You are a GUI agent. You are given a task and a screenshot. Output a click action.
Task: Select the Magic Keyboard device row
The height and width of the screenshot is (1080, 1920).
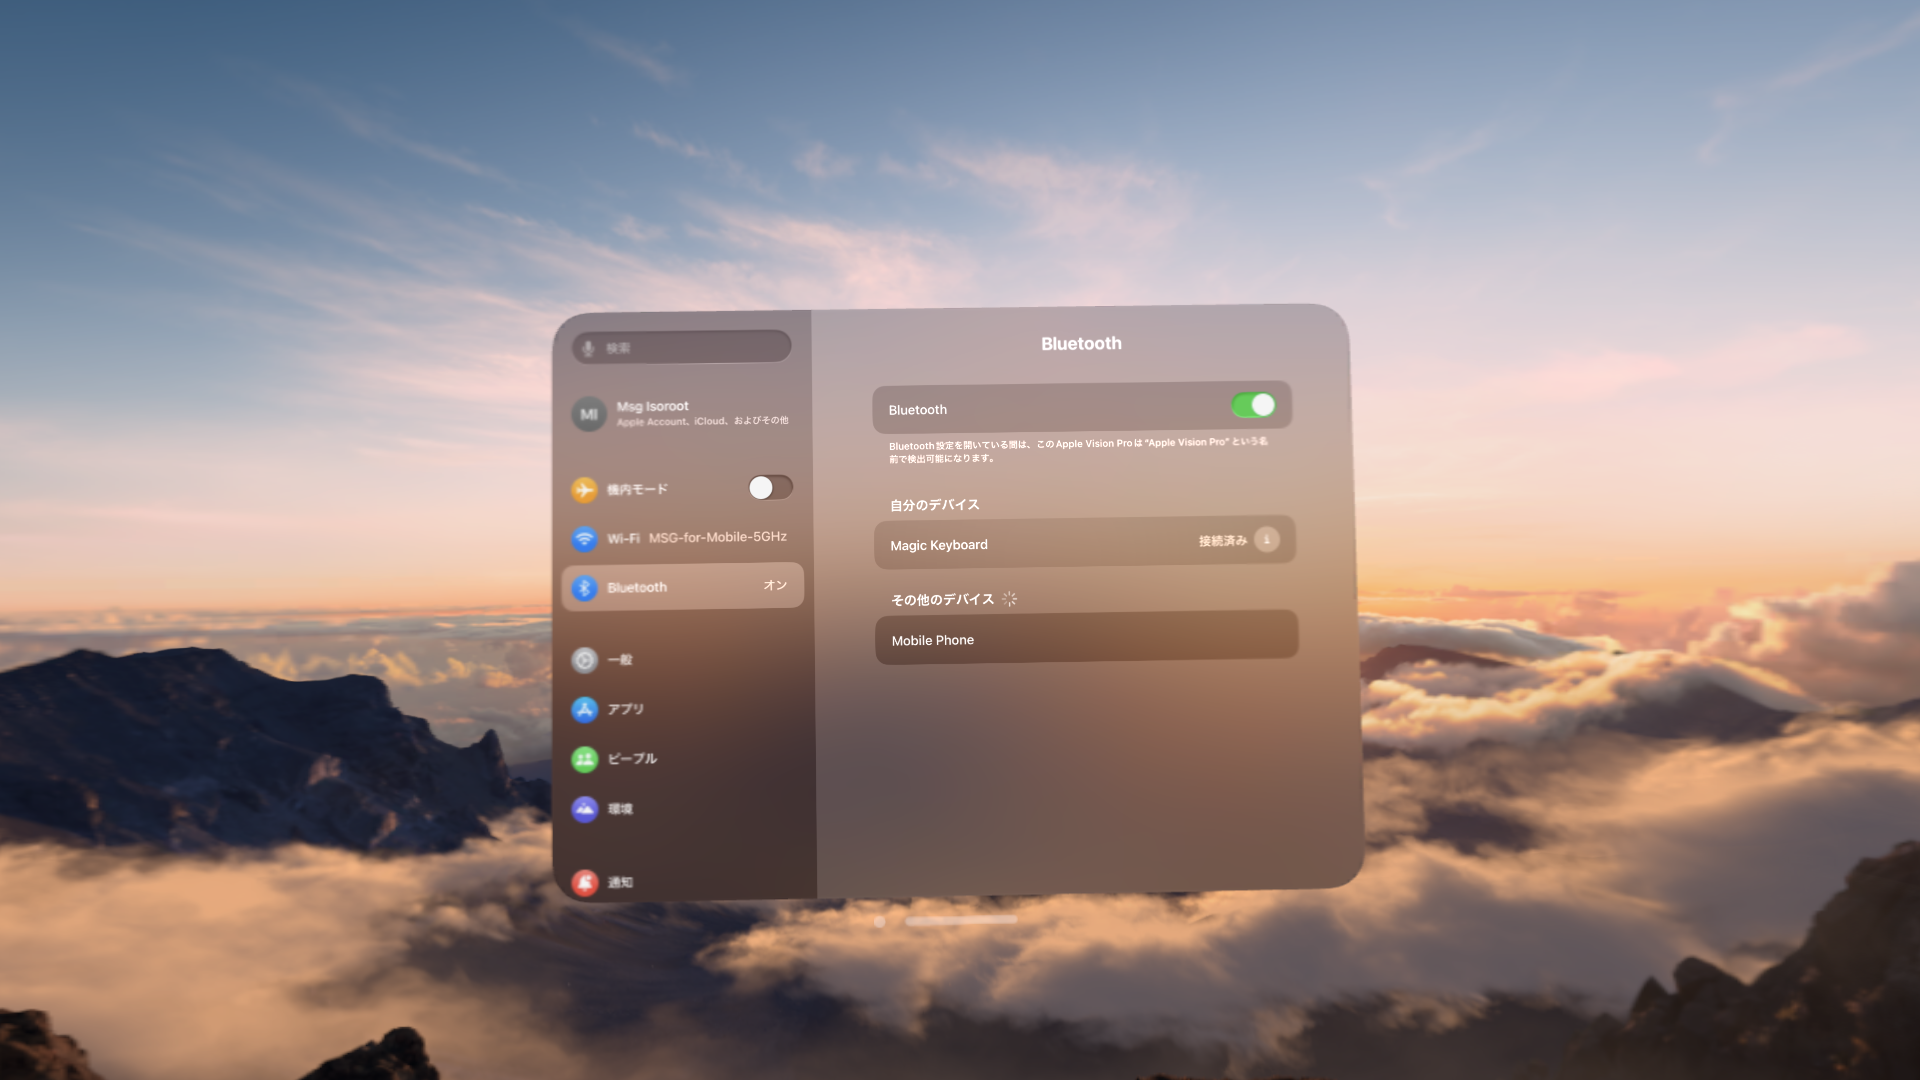pos(1085,542)
